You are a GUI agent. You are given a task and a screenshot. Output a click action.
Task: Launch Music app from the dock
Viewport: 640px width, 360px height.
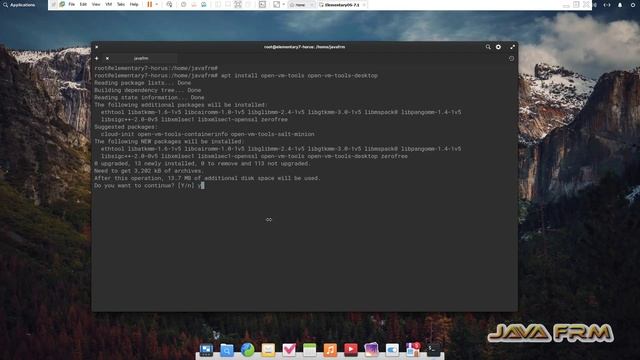330,349
